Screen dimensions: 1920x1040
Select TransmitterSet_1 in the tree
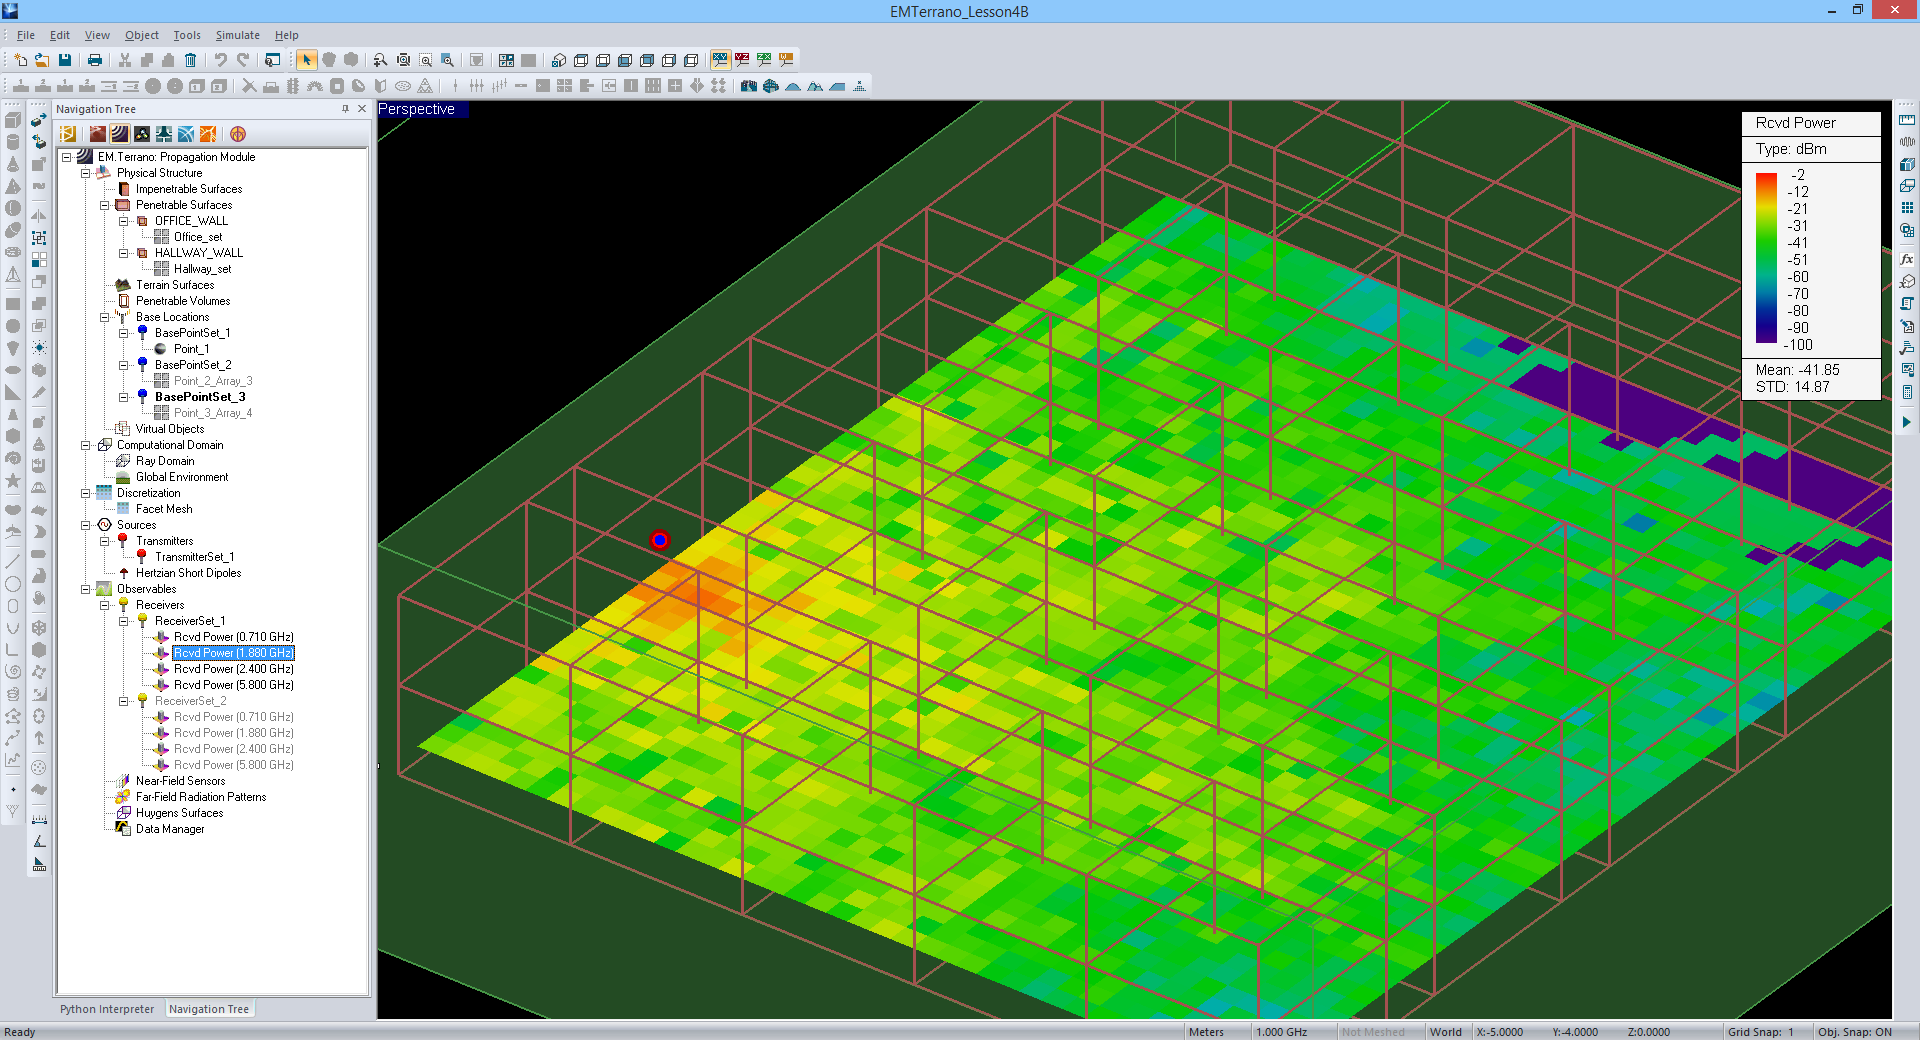pos(194,557)
